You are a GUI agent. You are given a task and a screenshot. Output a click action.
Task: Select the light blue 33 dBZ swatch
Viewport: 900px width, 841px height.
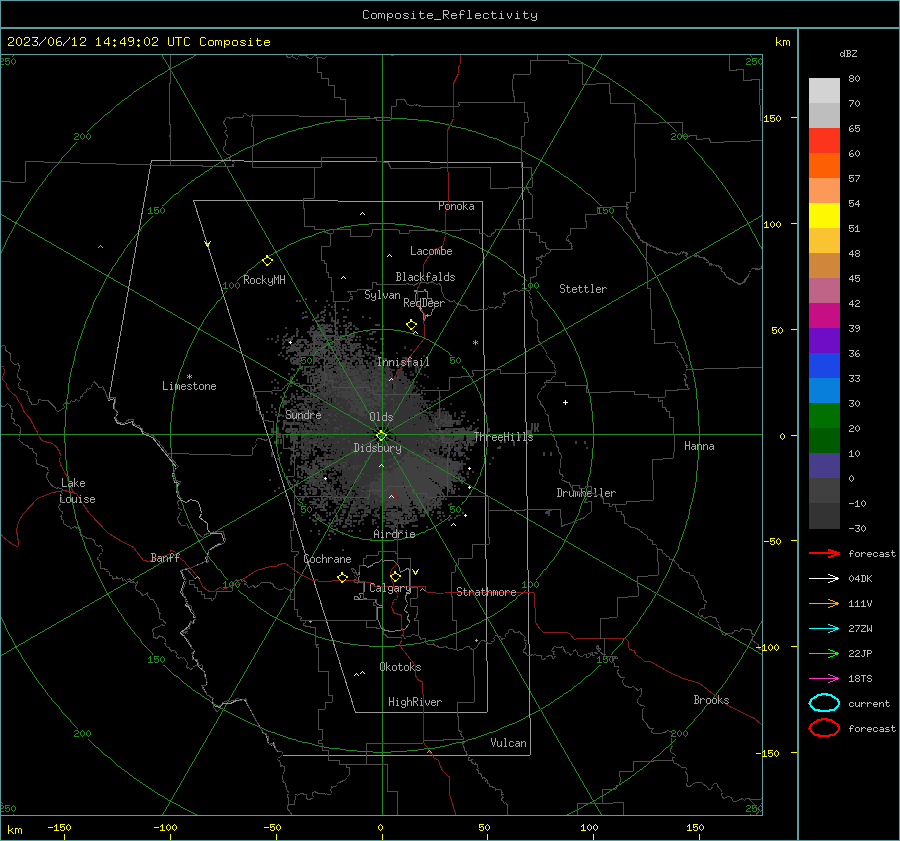pyautogui.click(x=824, y=391)
